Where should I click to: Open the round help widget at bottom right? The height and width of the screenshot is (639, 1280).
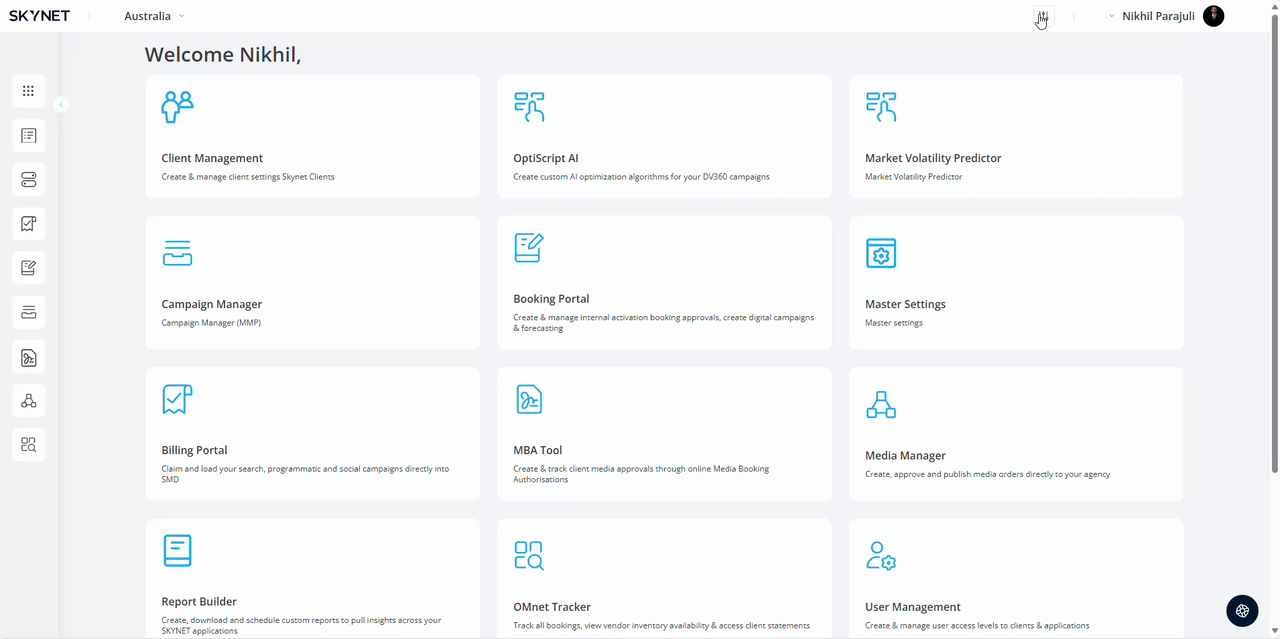click(x=1242, y=611)
